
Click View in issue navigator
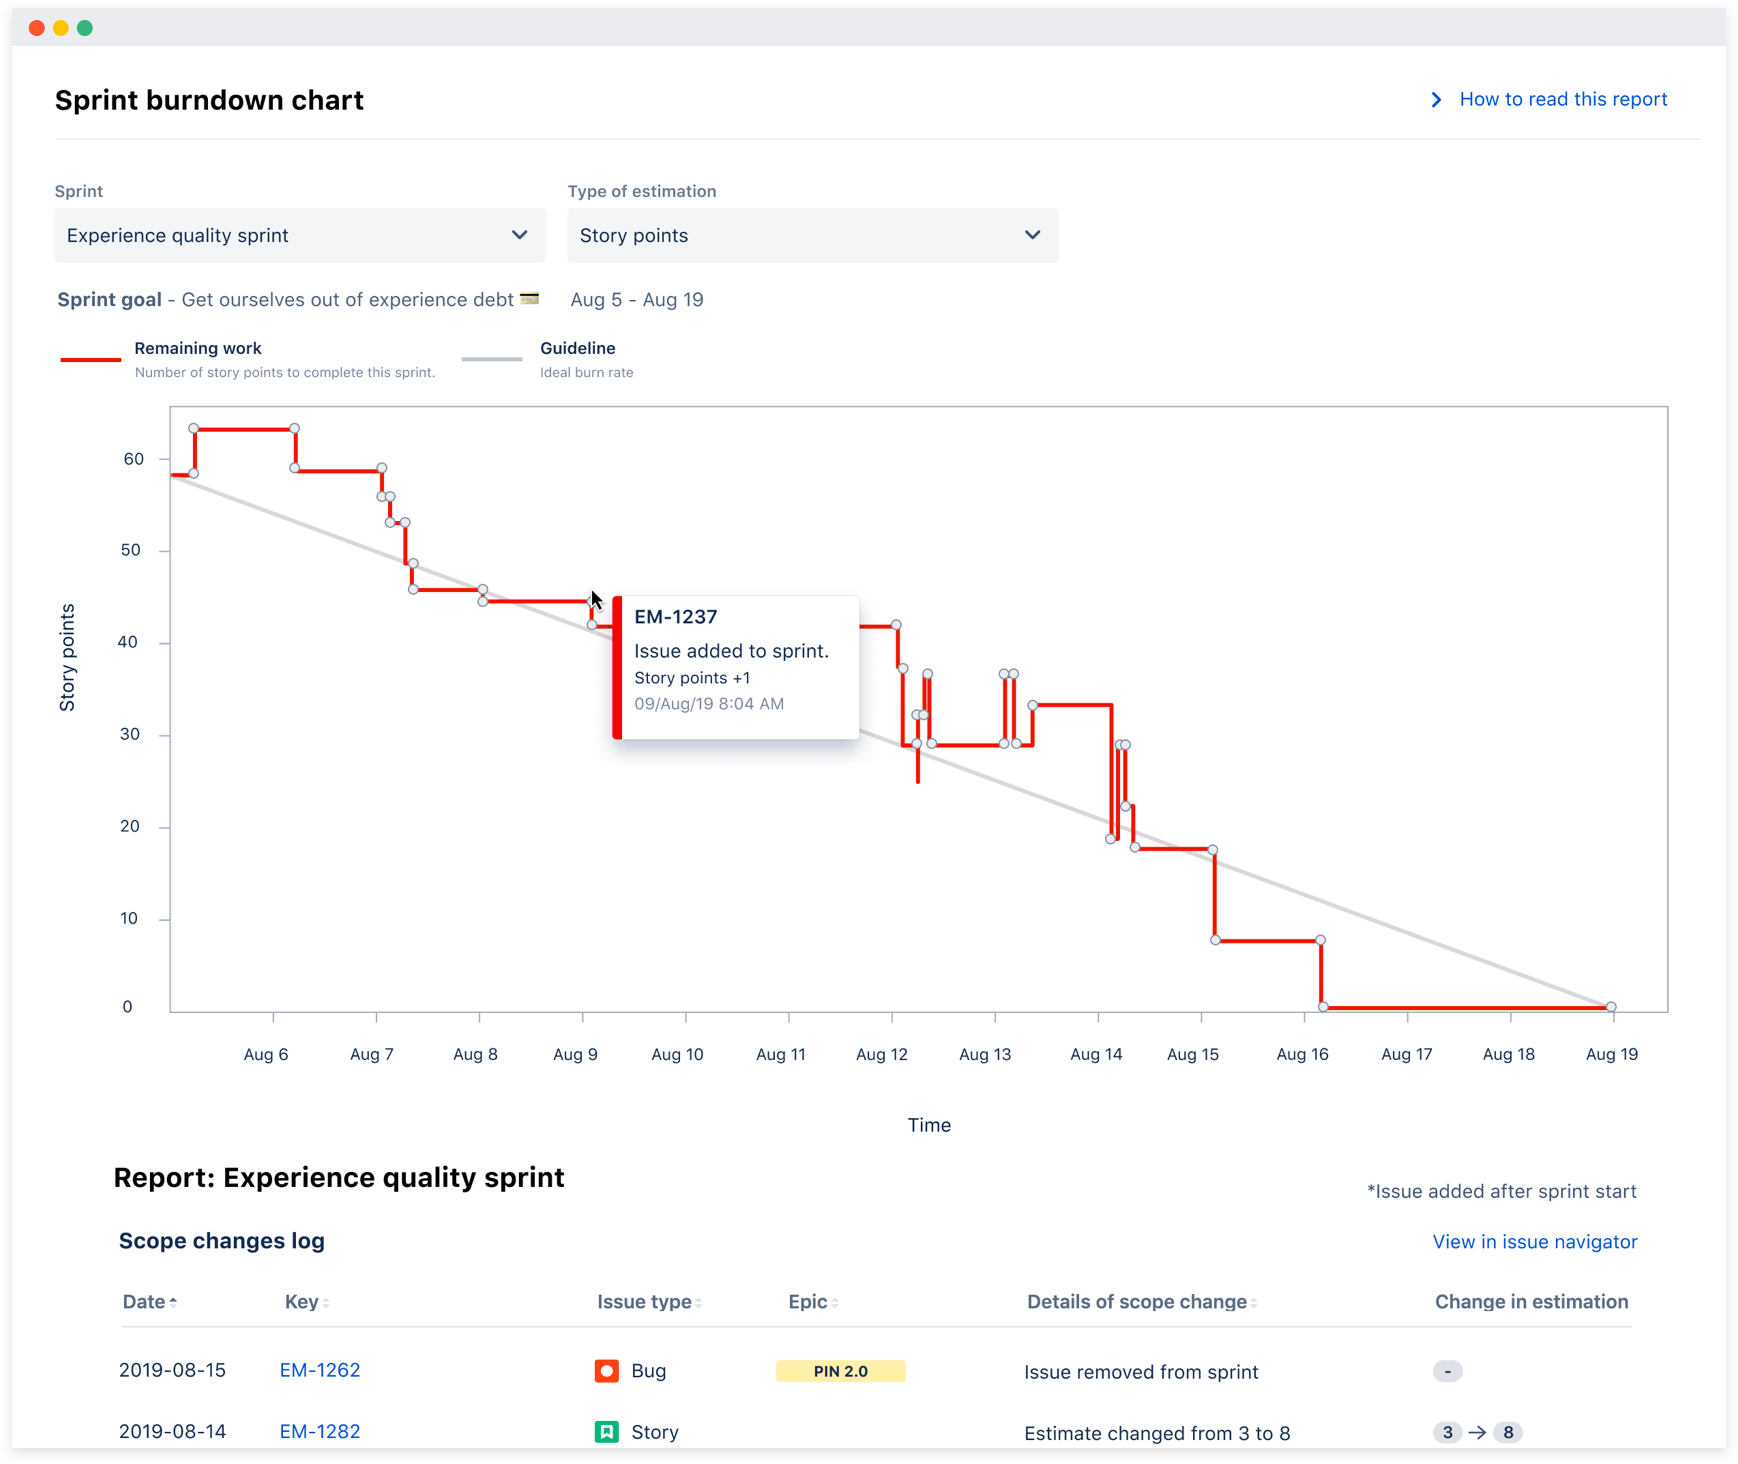point(1535,1241)
